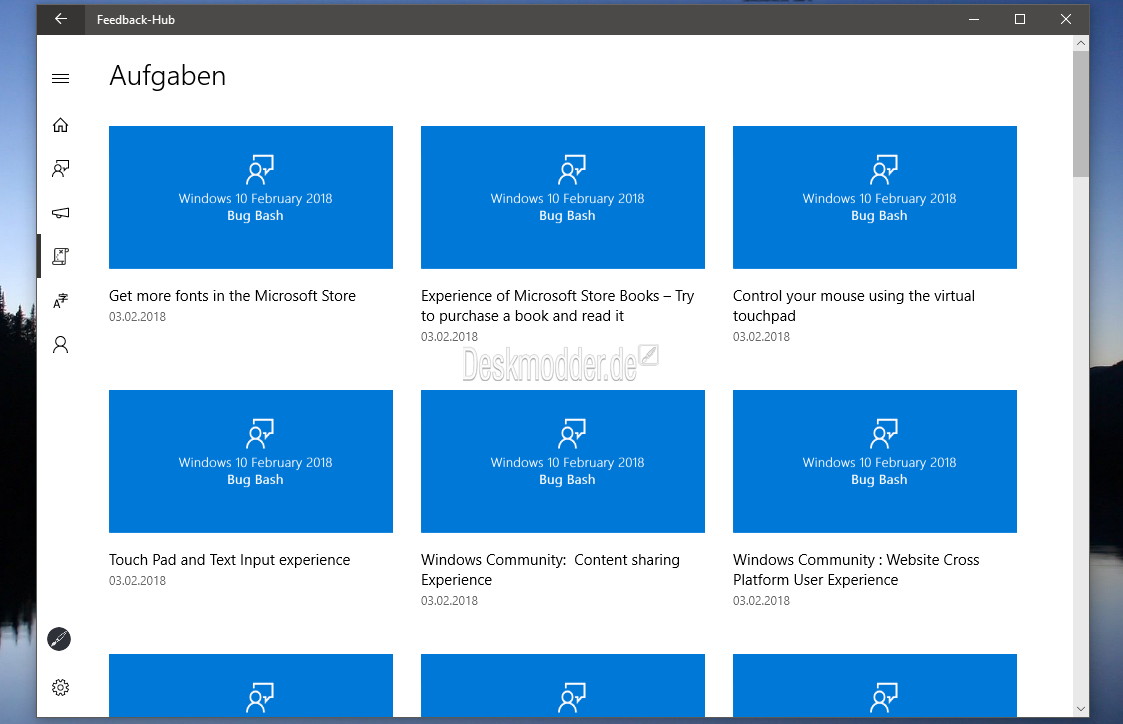Open Achievements via the letter A sidebar icon
The height and width of the screenshot is (724, 1123).
point(61,301)
